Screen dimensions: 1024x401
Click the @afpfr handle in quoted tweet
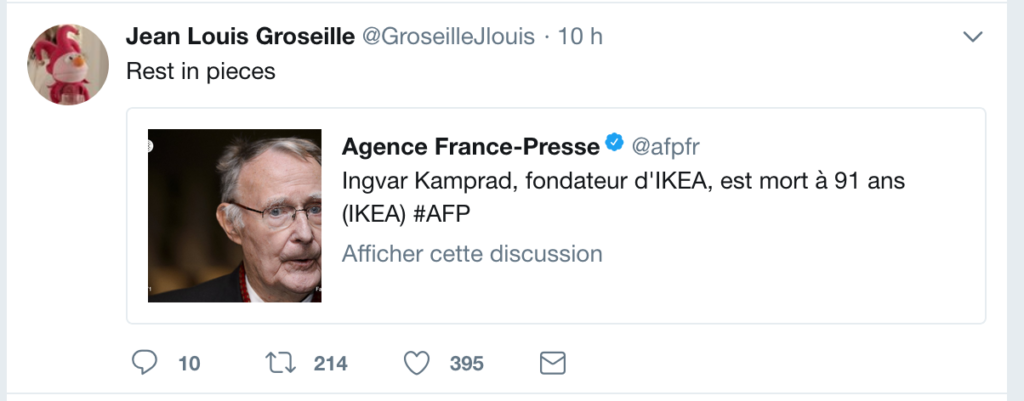tap(665, 146)
